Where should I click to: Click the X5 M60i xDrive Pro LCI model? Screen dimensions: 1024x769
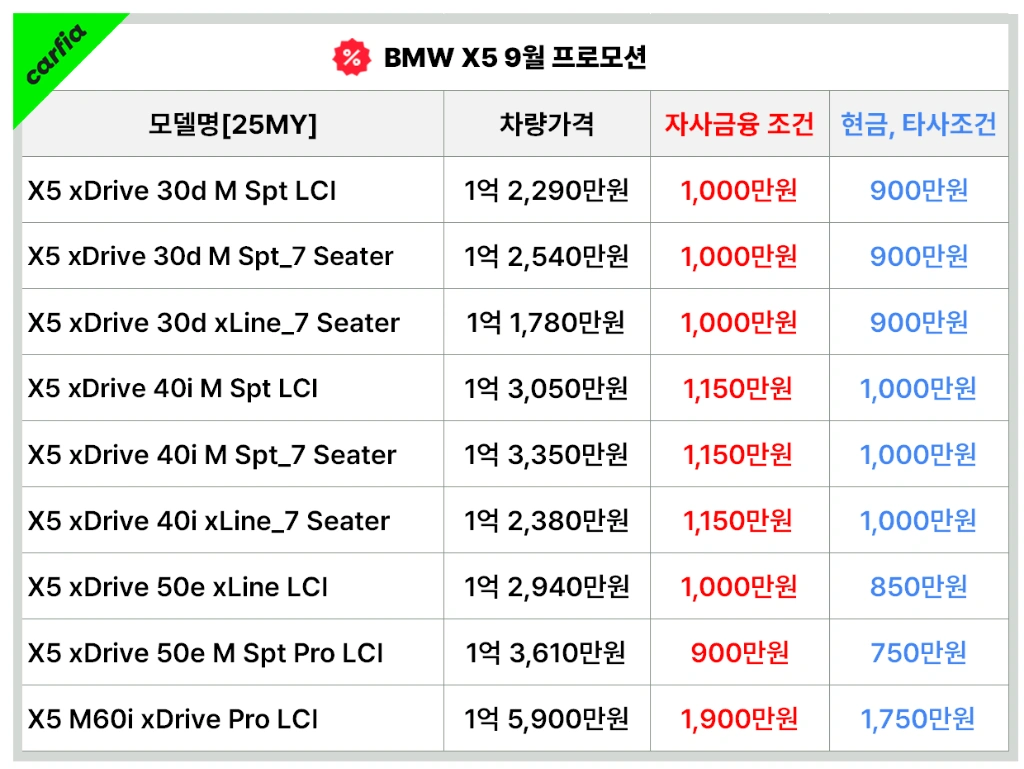point(173,718)
